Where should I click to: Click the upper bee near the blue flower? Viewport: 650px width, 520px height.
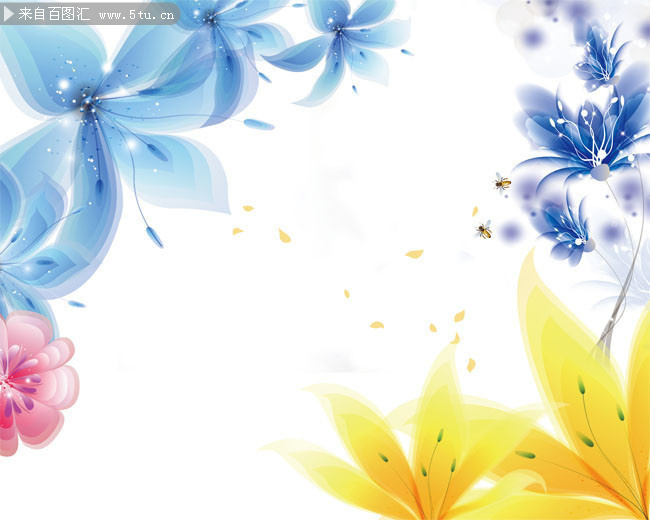click(502, 182)
